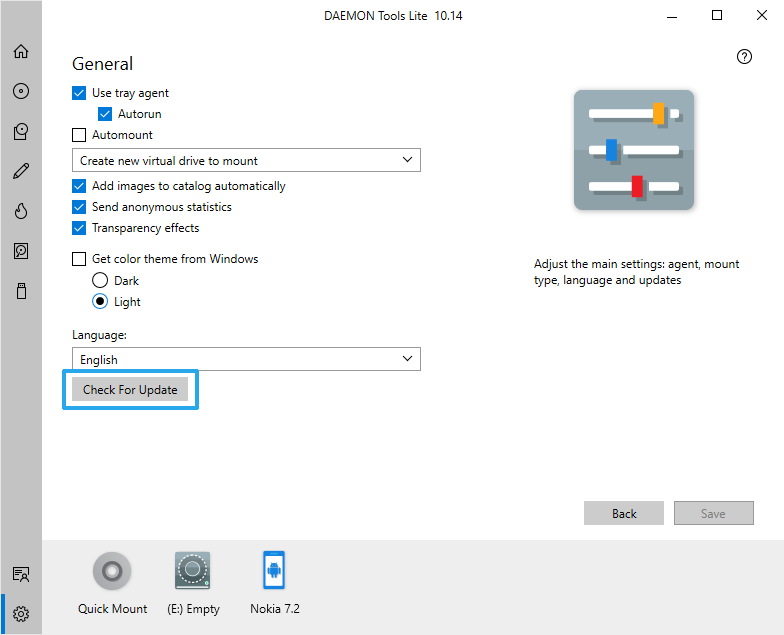Click the Check For Update button
784x635 pixels.
coord(130,390)
